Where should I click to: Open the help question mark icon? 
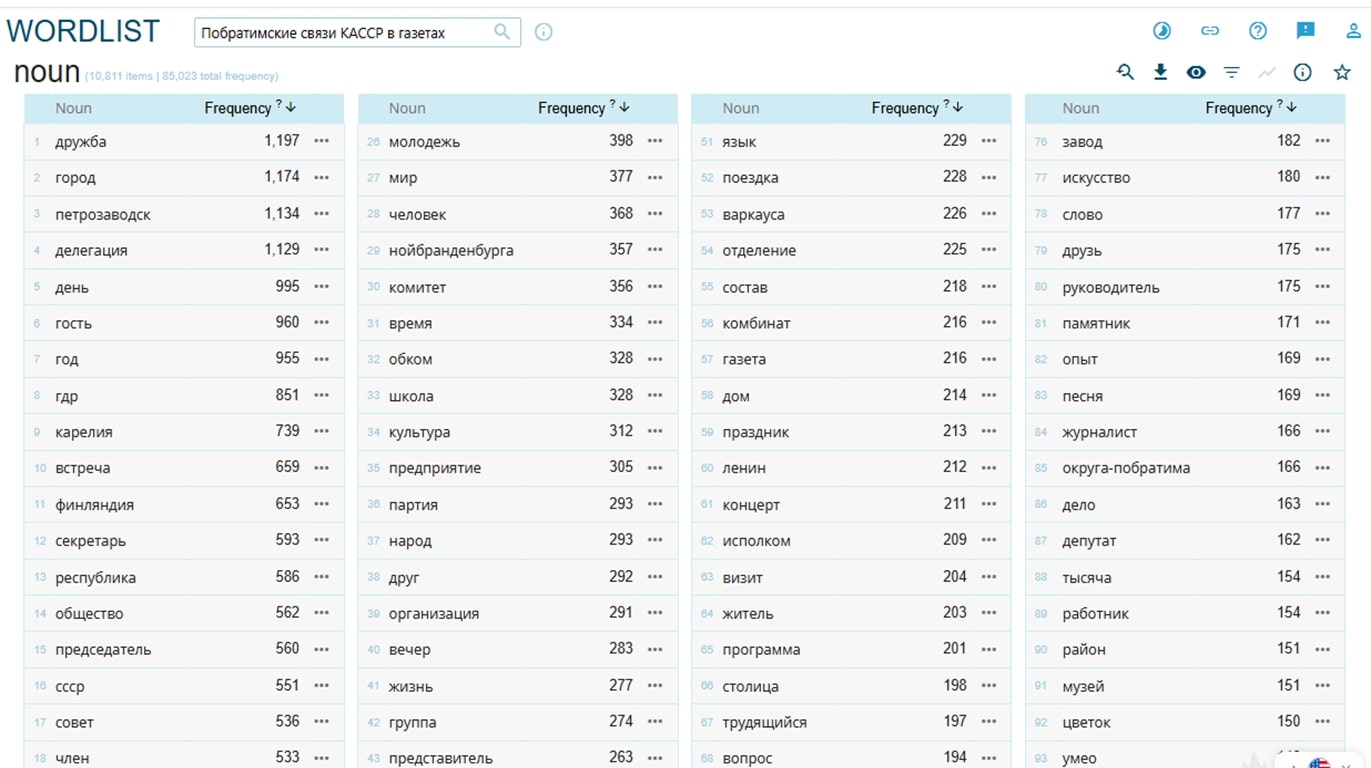(x=1258, y=31)
